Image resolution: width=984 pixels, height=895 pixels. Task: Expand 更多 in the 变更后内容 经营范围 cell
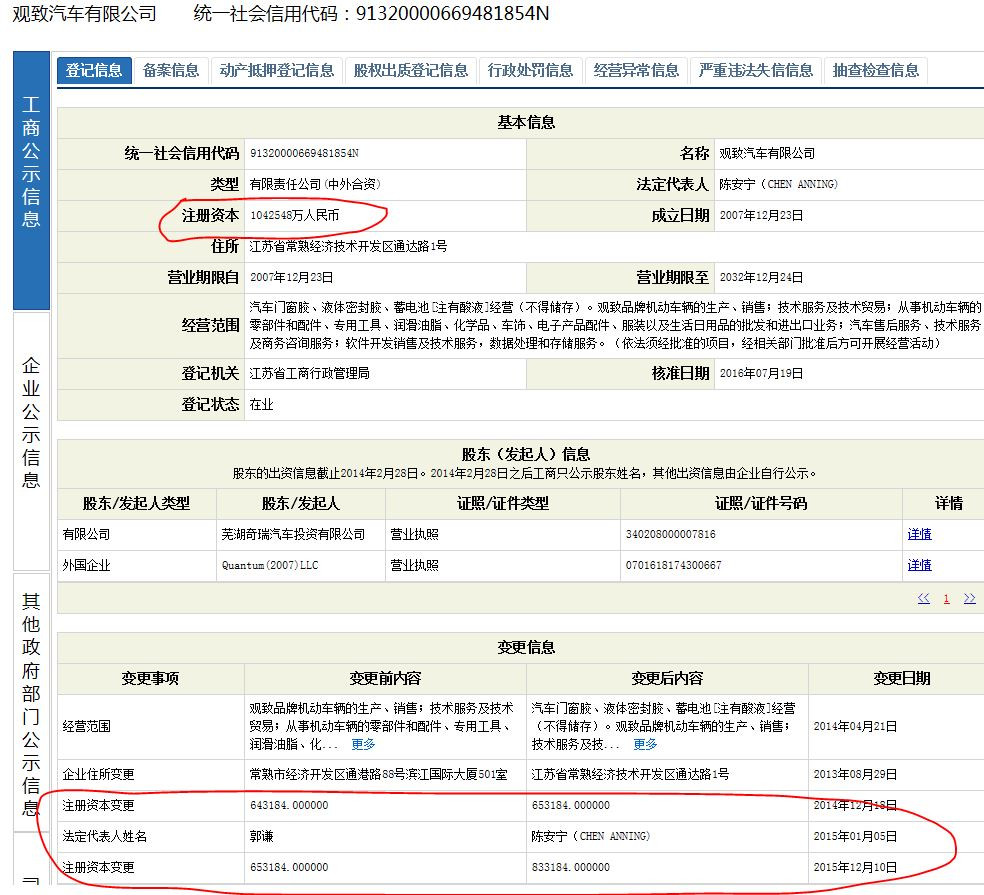644,744
